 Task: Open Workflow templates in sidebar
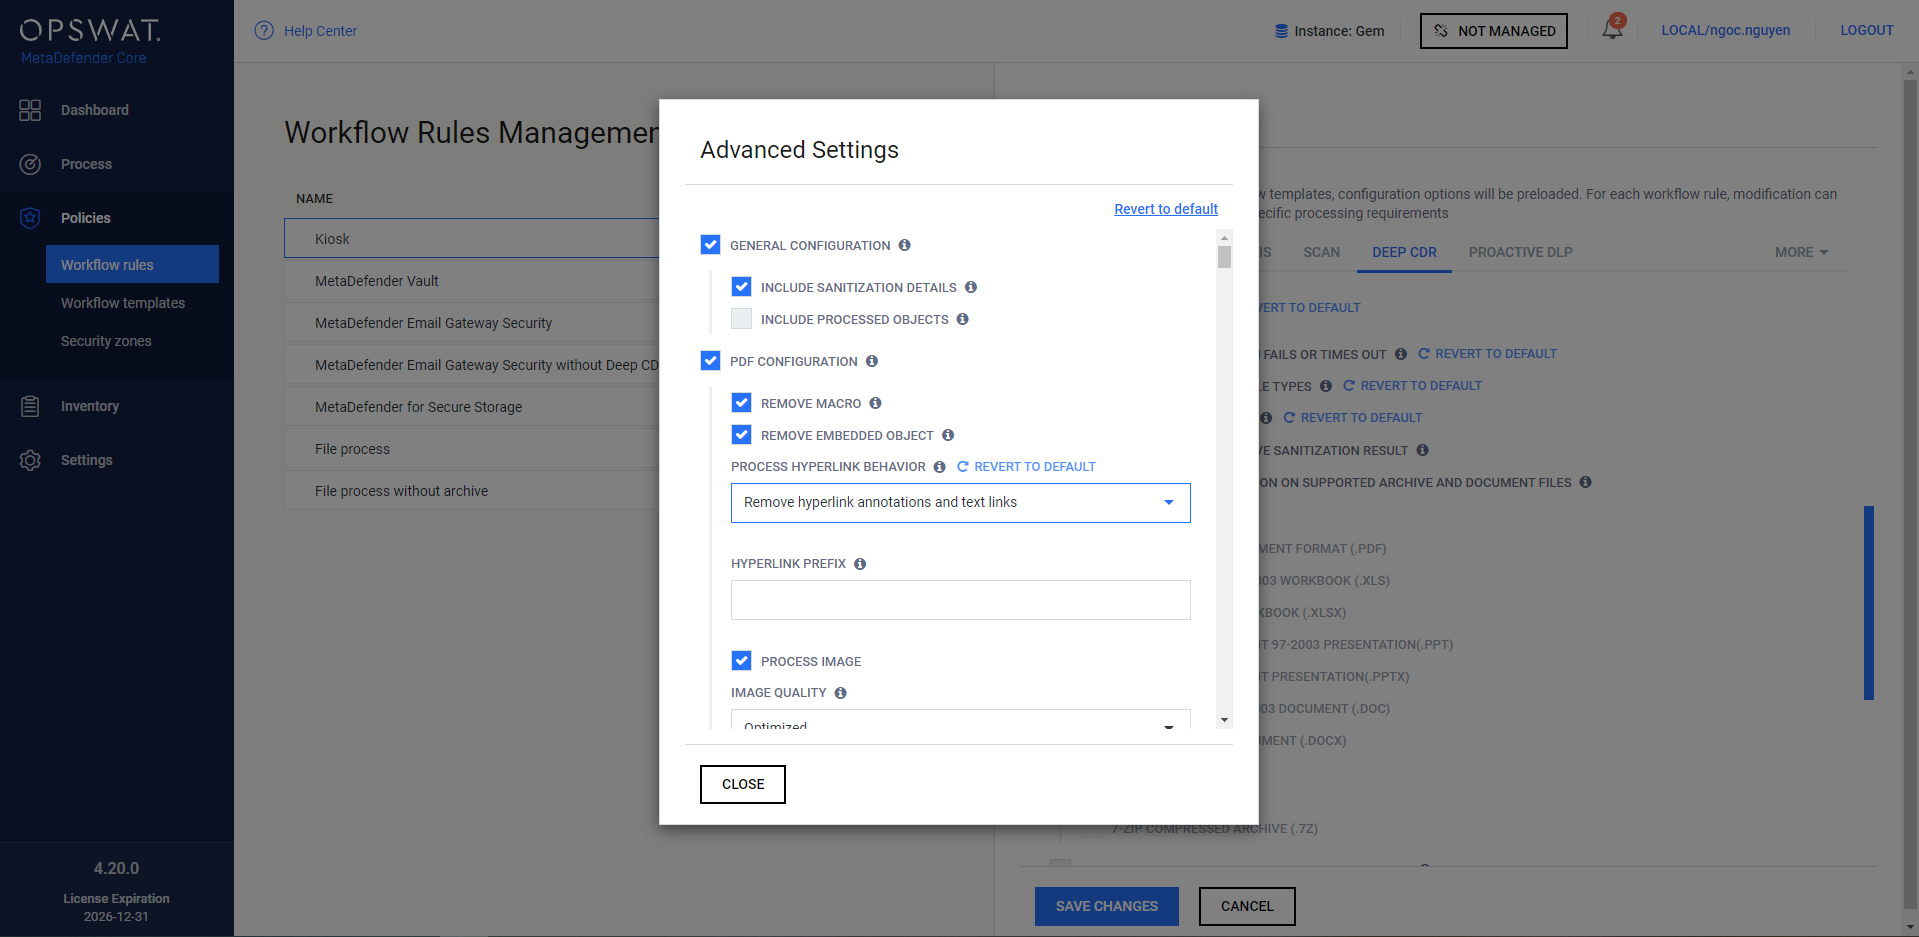pyautogui.click(x=123, y=303)
